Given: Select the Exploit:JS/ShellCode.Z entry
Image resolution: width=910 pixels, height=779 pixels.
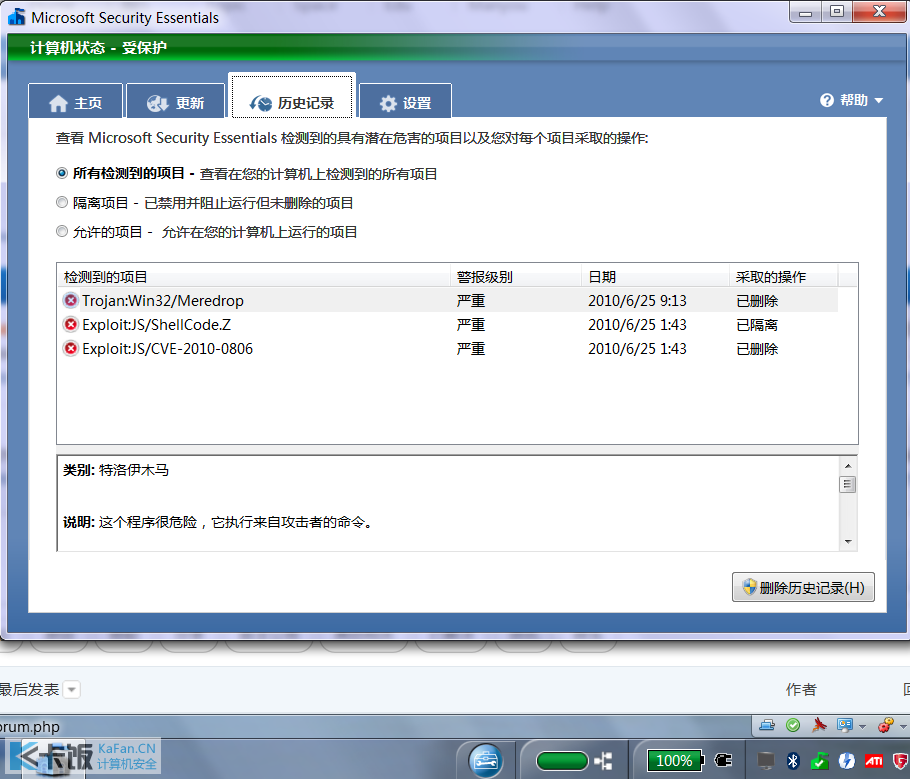Looking at the screenshot, I should (x=157, y=324).
